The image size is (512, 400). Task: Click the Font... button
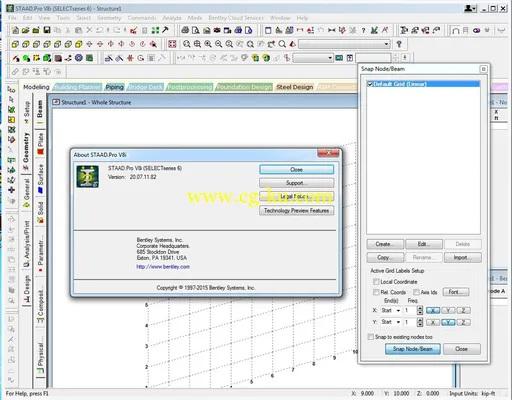pyautogui.click(x=456, y=292)
